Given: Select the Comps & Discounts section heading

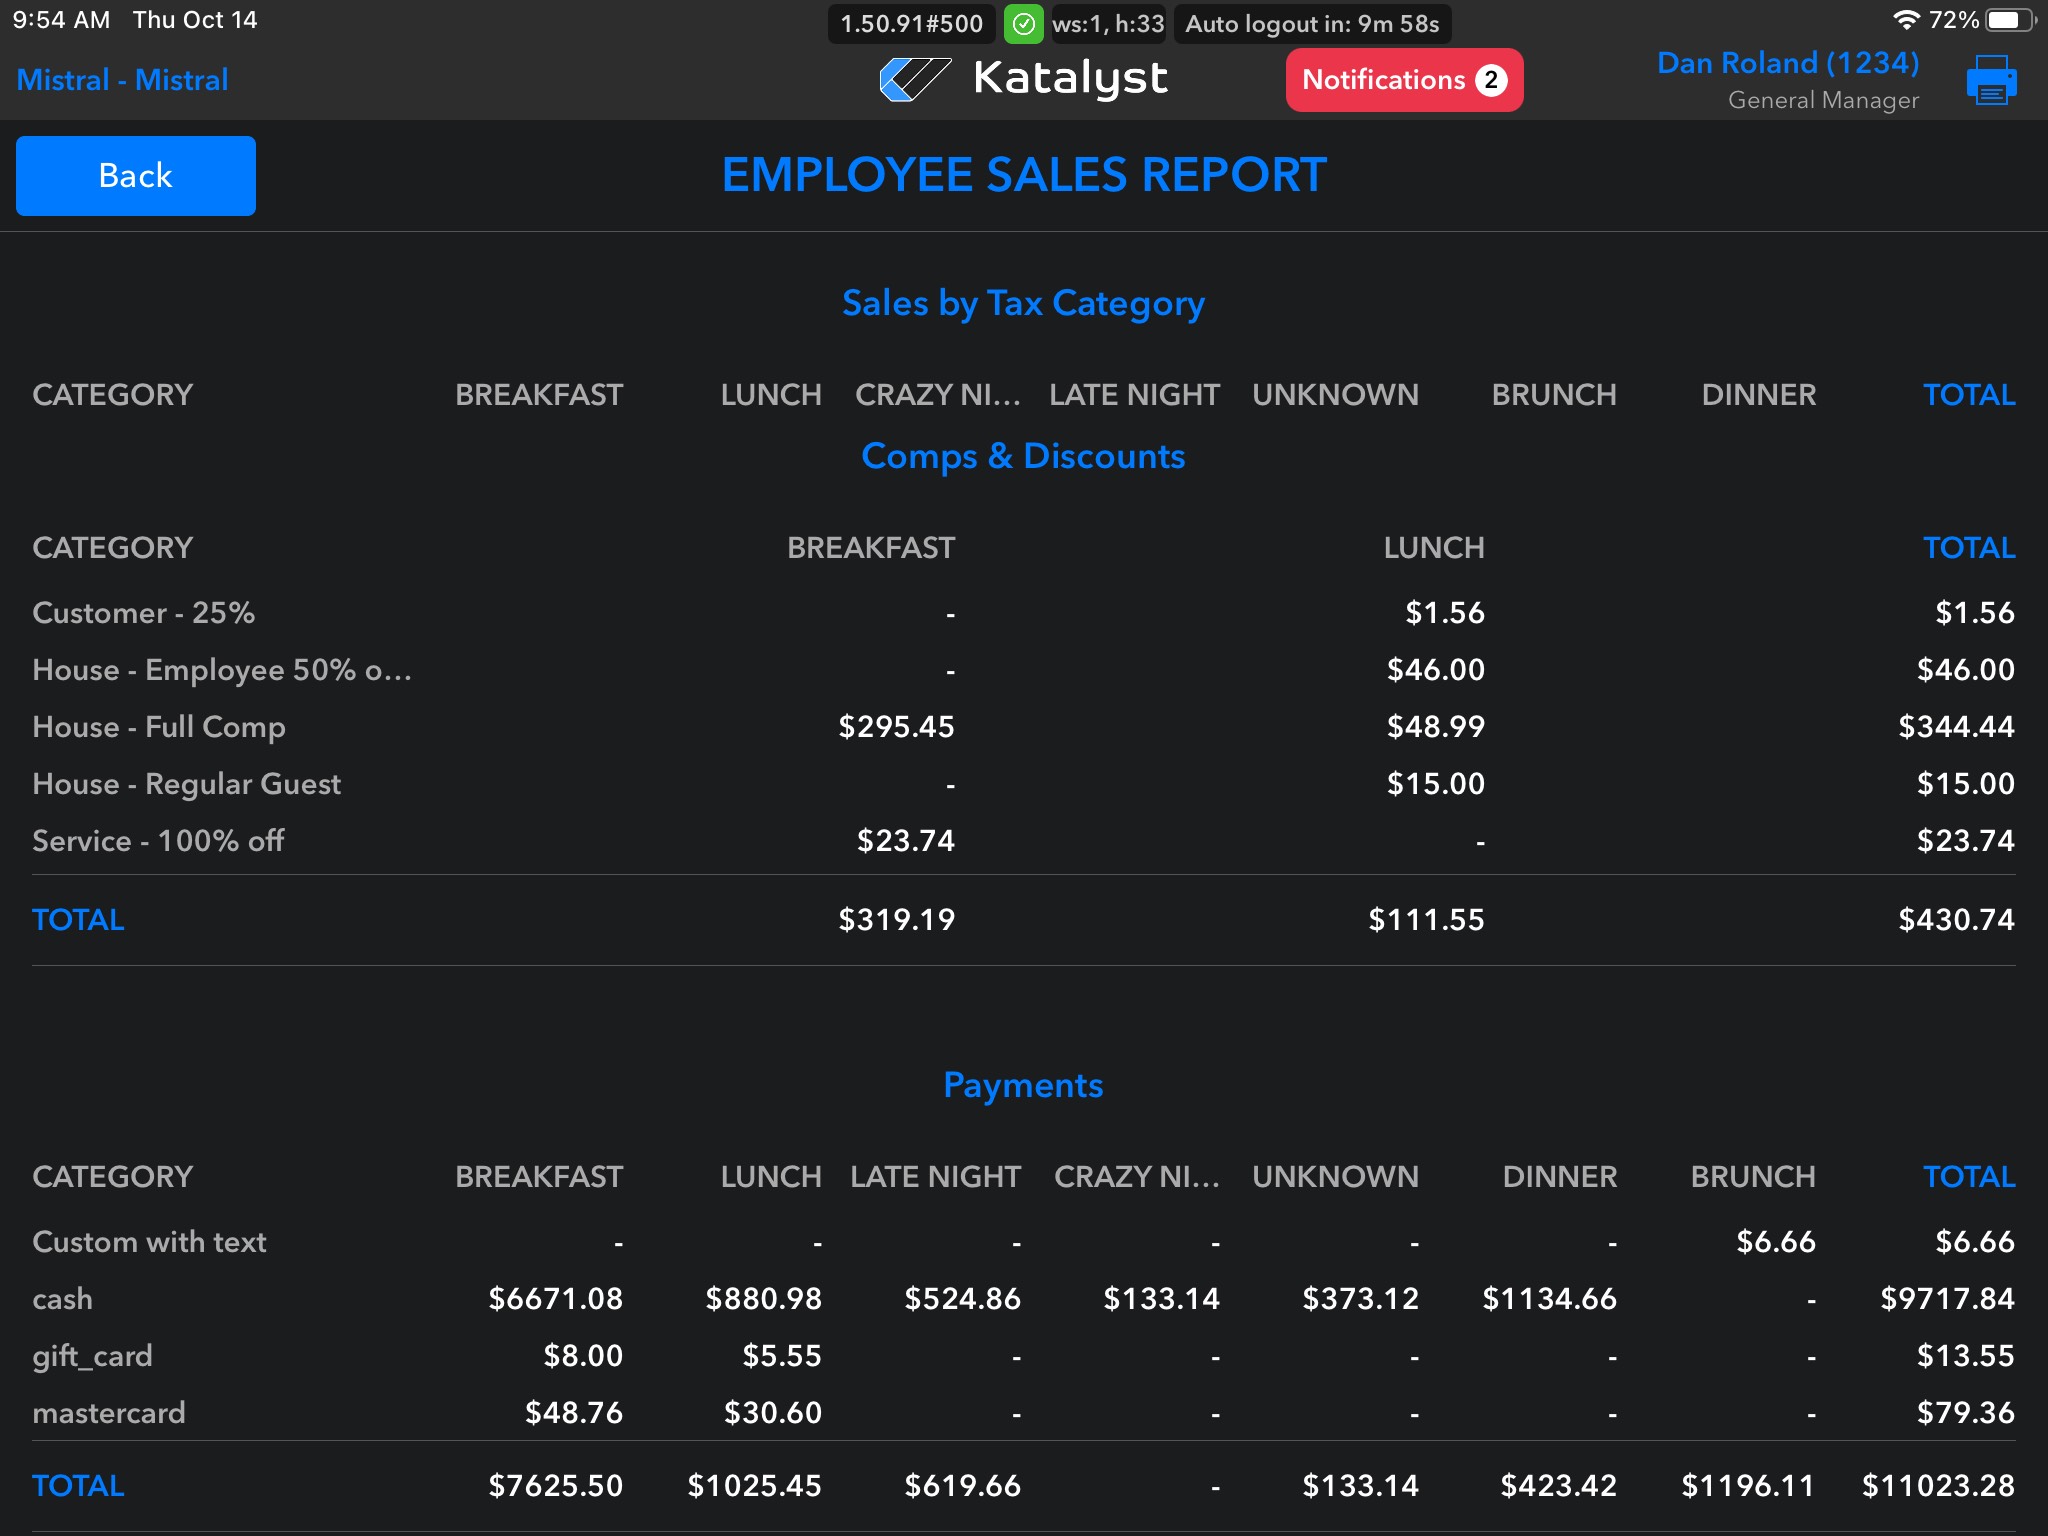Looking at the screenshot, I should coord(1023,456).
